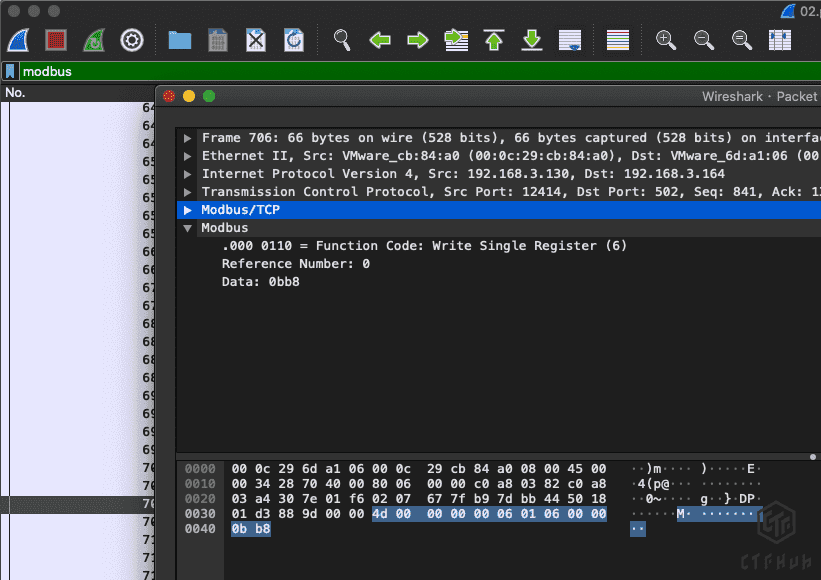The height and width of the screenshot is (580, 821).
Task: Save the capture file
Action: (x=218, y=40)
